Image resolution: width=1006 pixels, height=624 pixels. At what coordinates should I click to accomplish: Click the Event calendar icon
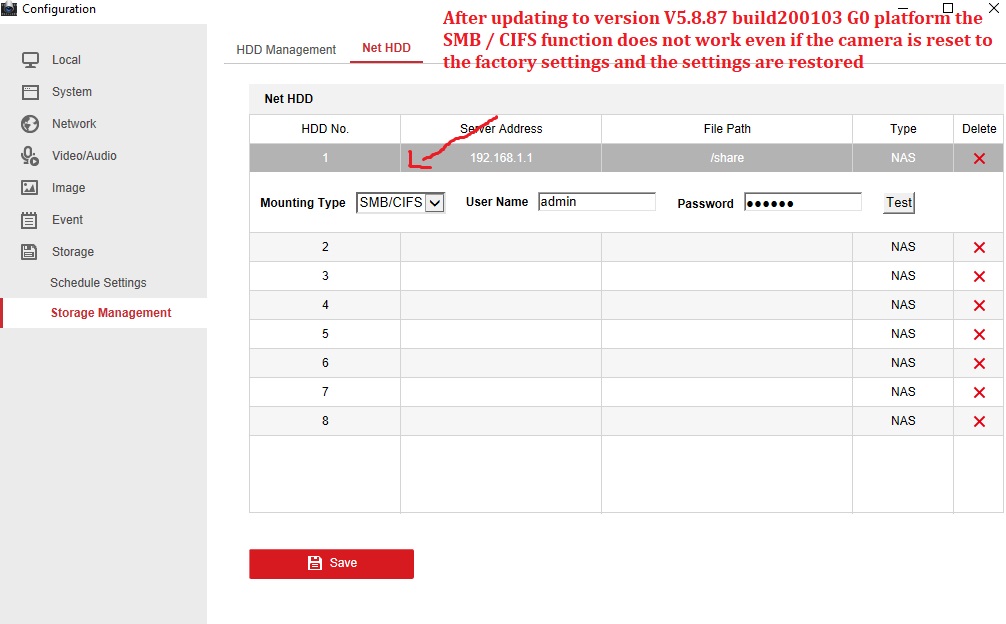[30, 220]
